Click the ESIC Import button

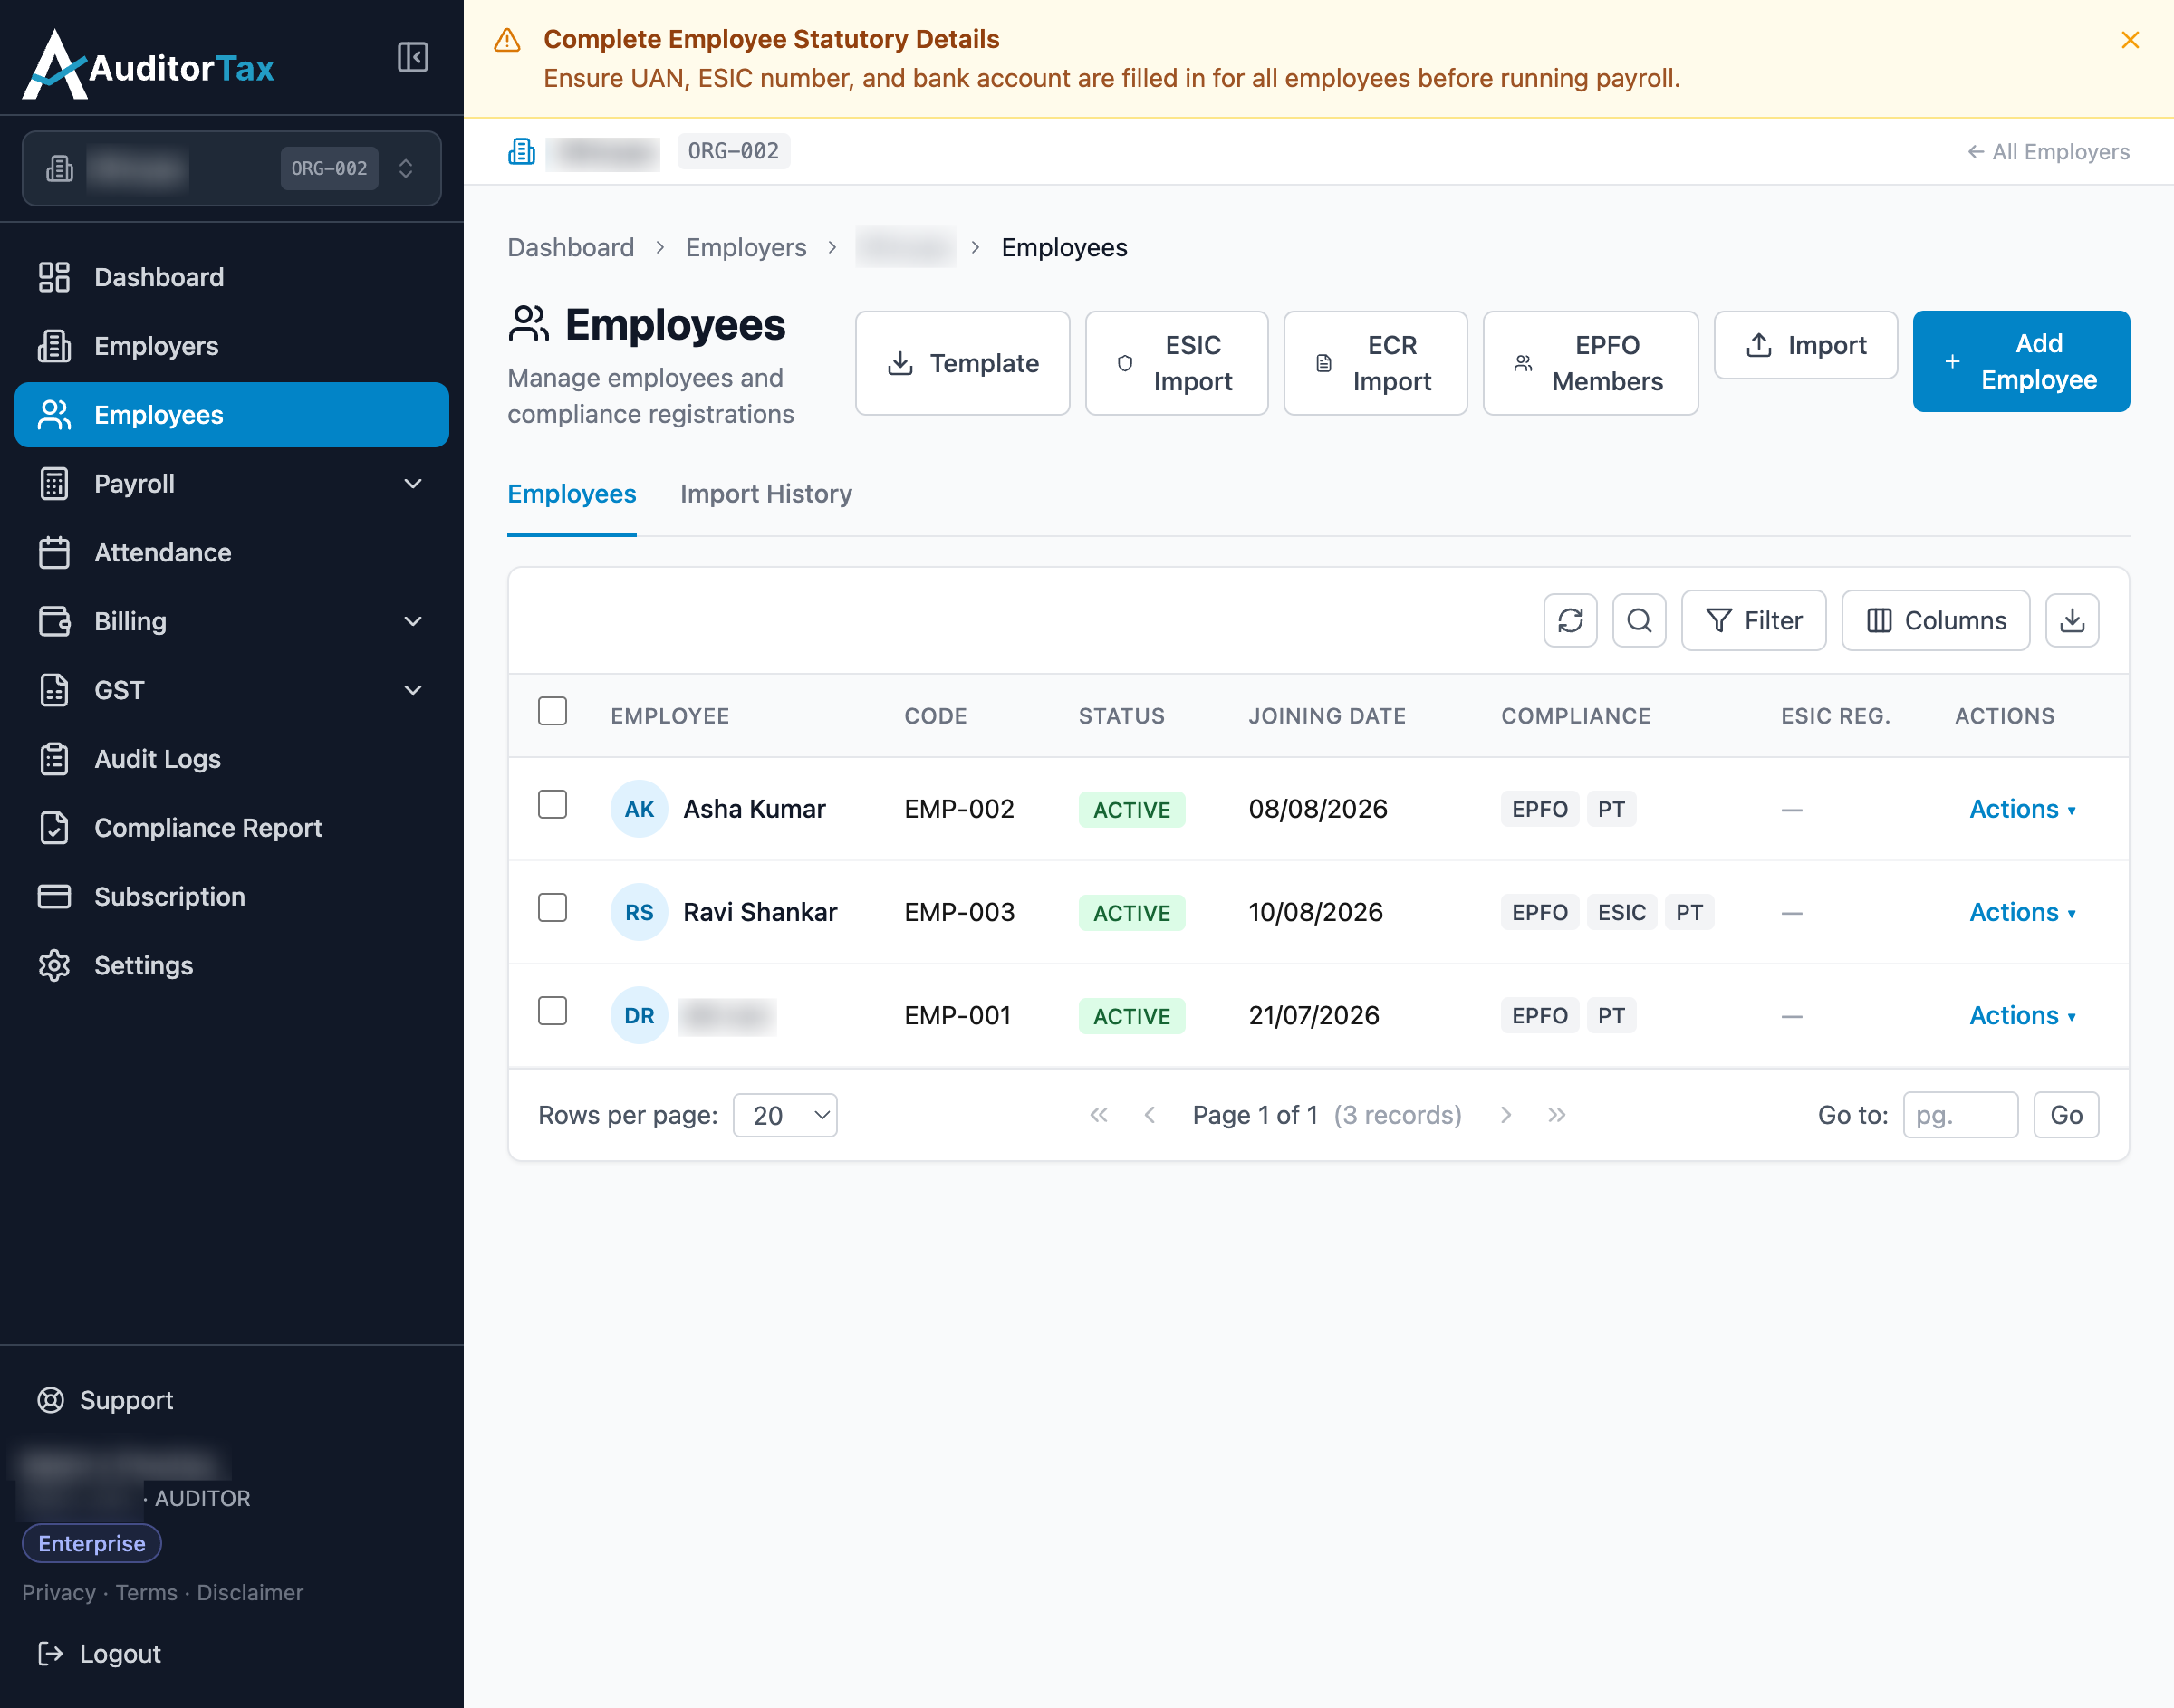point(1176,363)
